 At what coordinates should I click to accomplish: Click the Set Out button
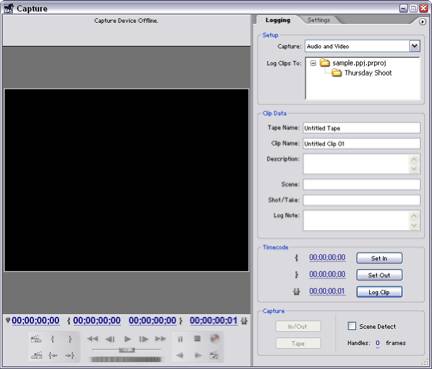(x=379, y=275)
